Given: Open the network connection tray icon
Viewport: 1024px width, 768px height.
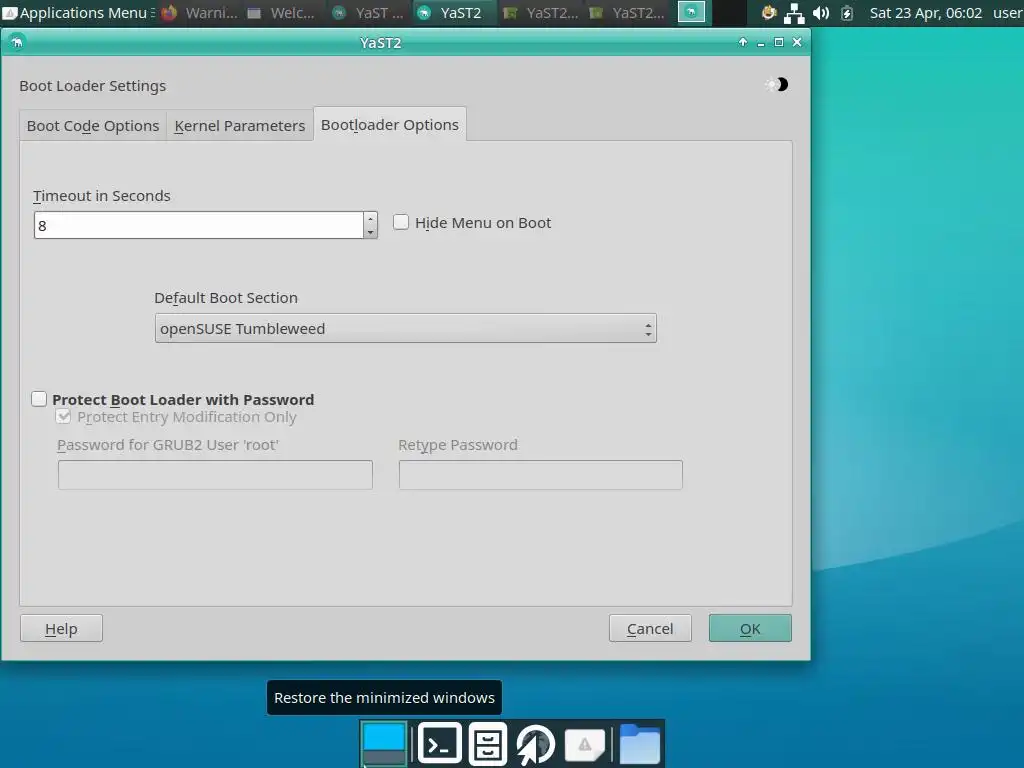Looking at the screenshot, I should coord(794,13).
